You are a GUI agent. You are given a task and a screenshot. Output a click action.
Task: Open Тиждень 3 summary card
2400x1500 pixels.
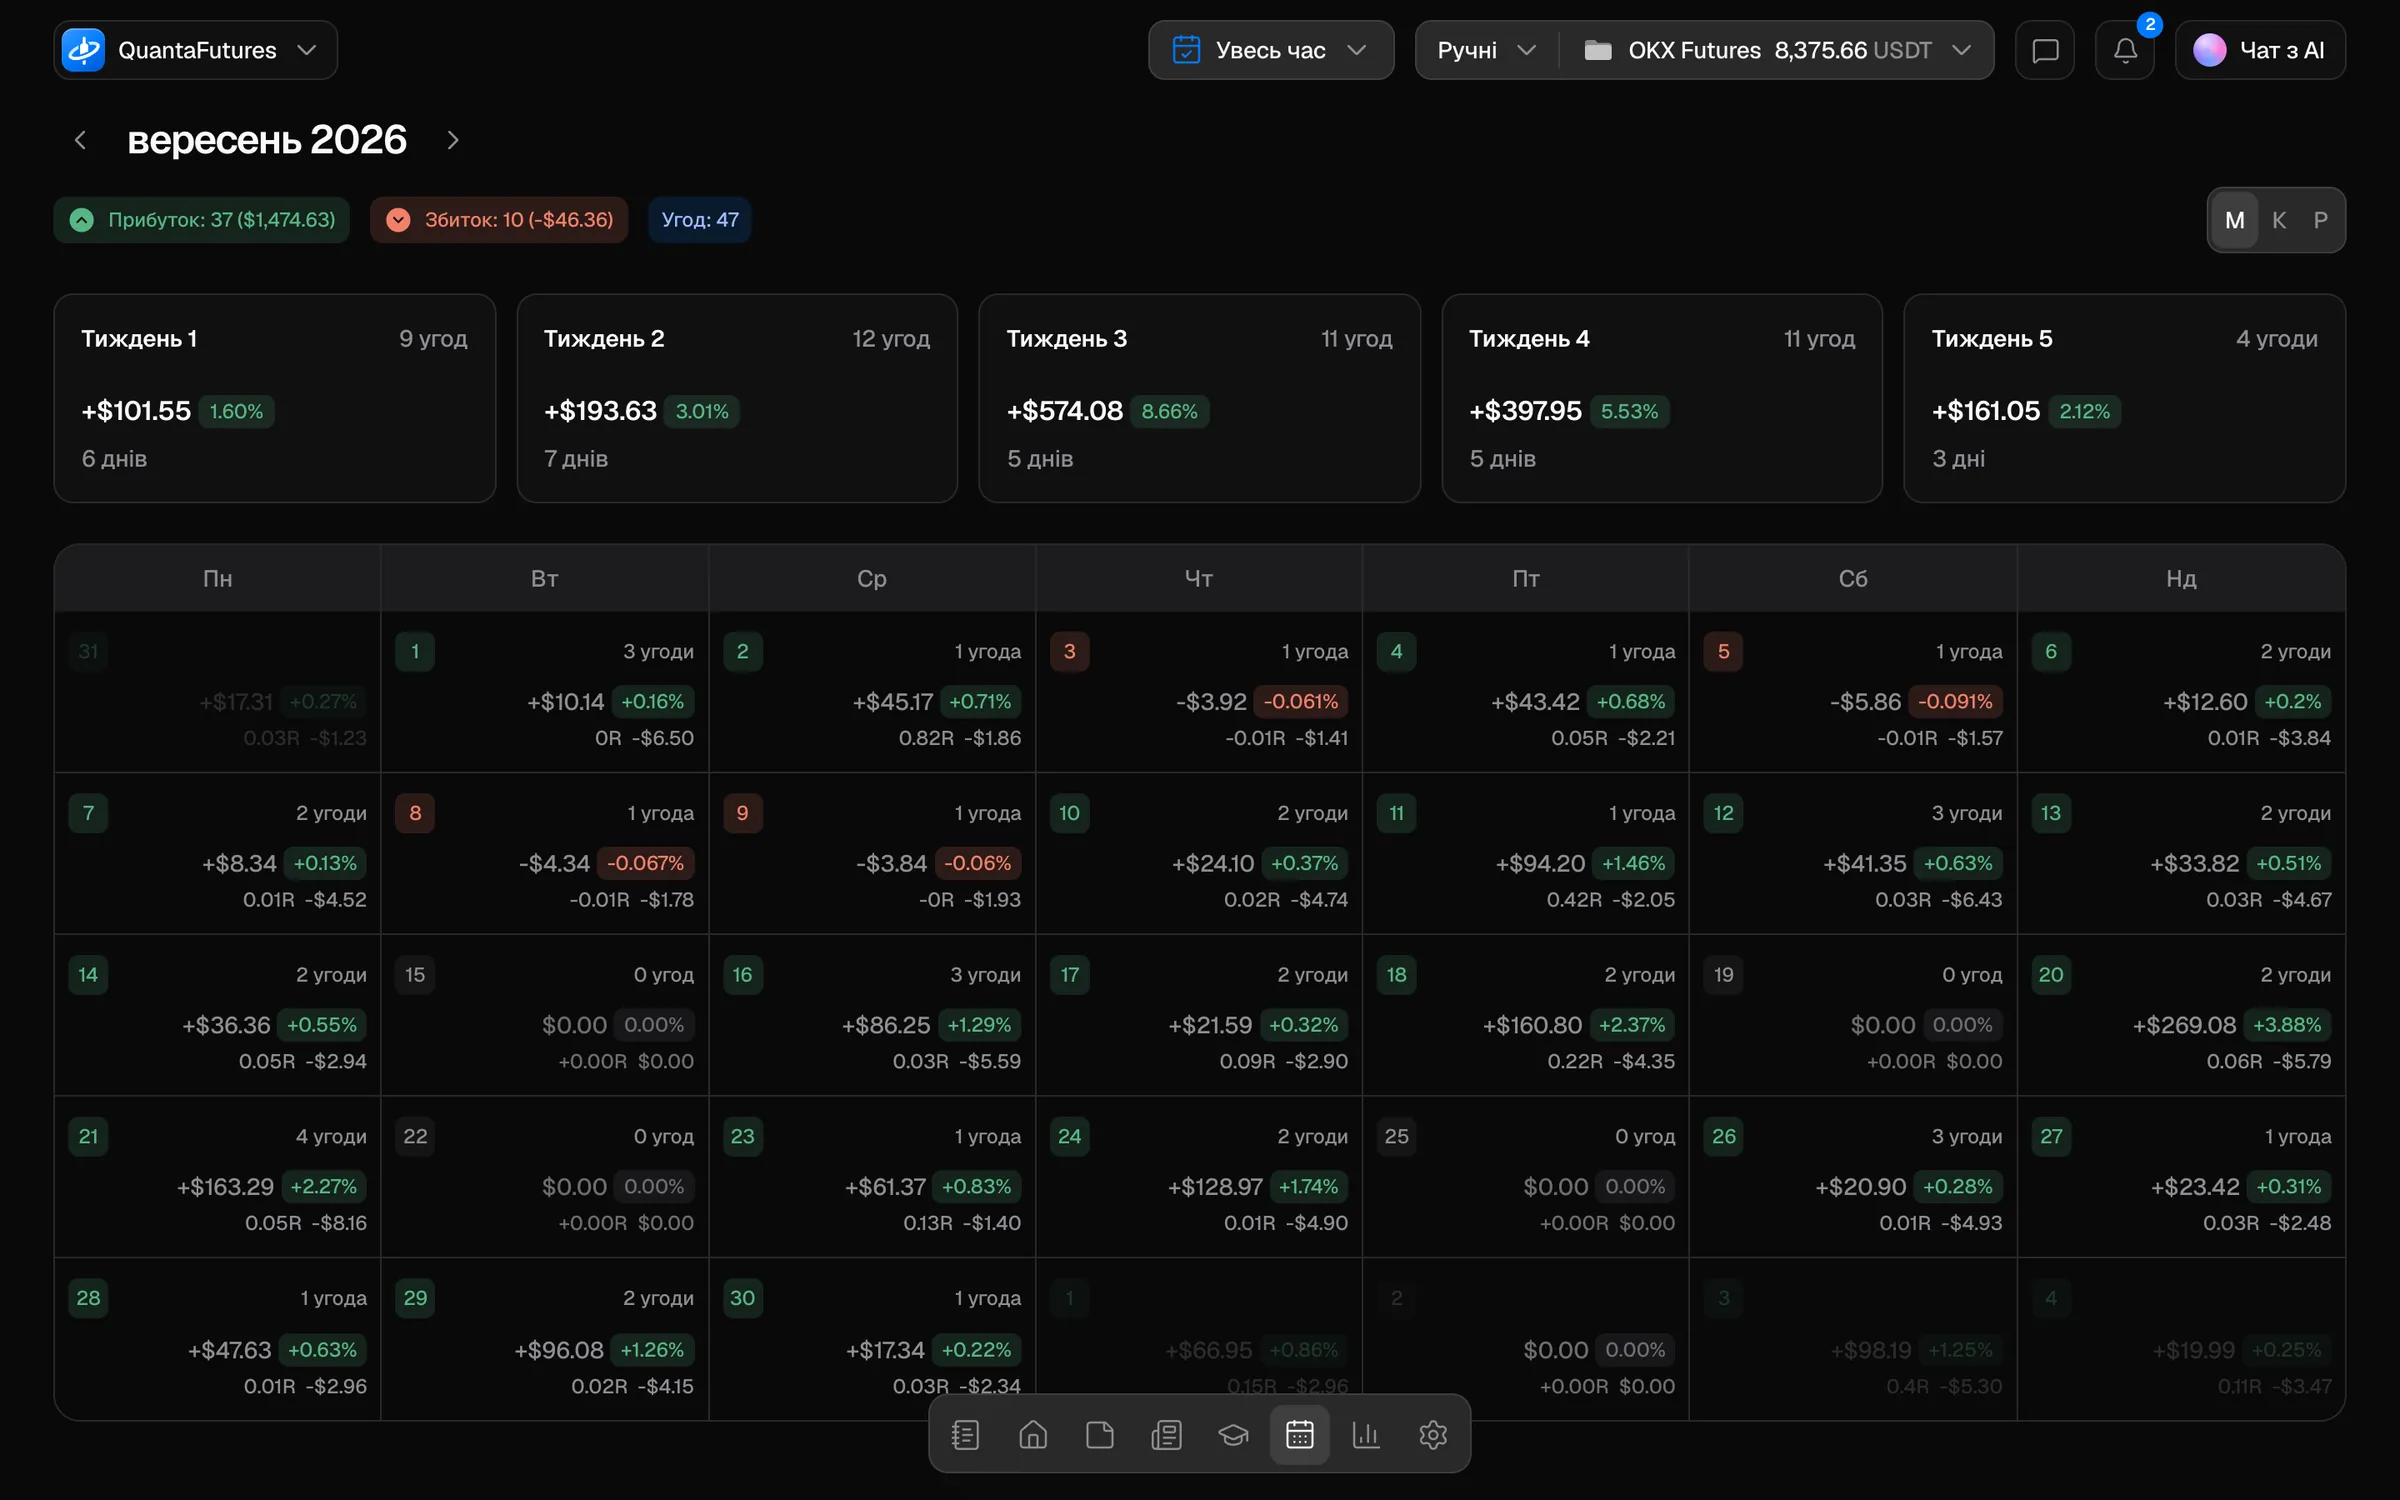click(1199, 398)
